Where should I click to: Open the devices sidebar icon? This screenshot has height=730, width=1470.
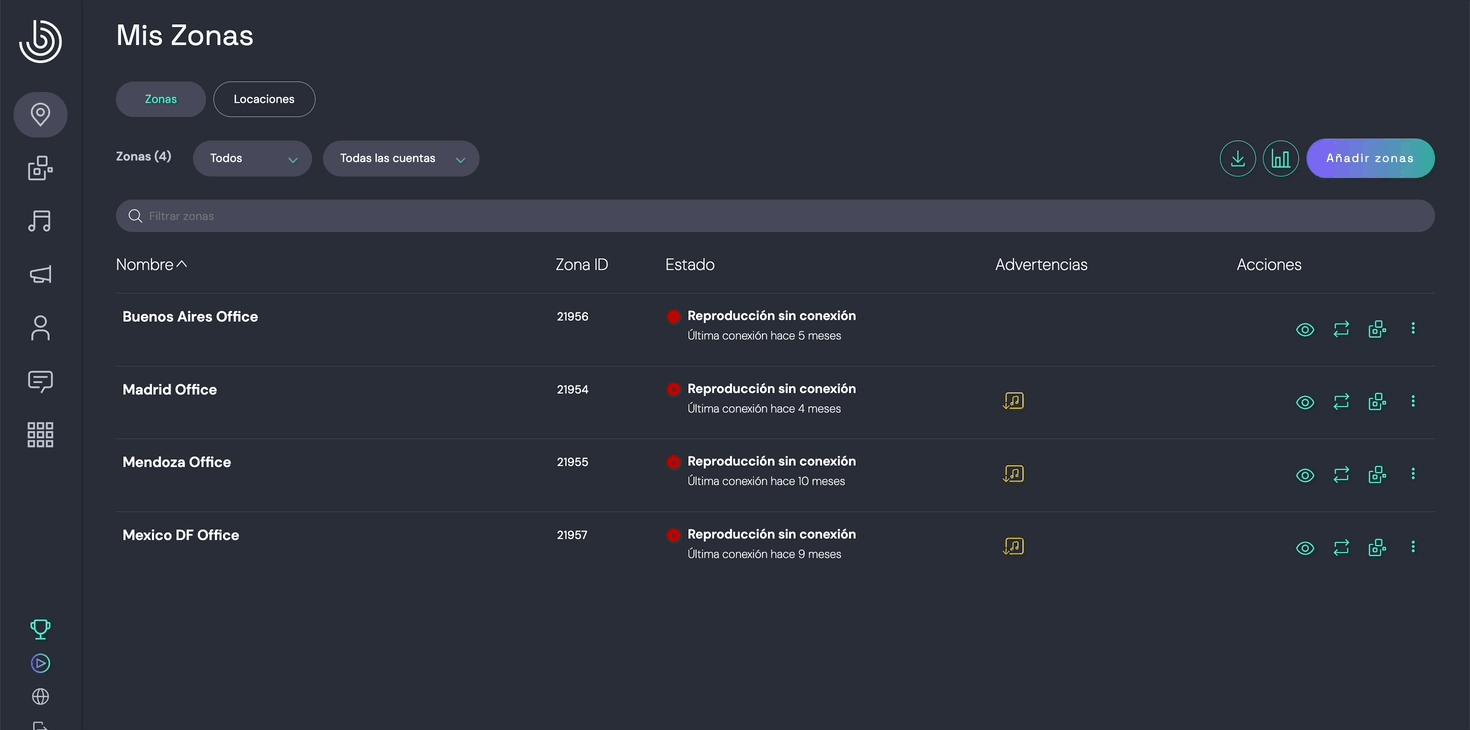40,168
